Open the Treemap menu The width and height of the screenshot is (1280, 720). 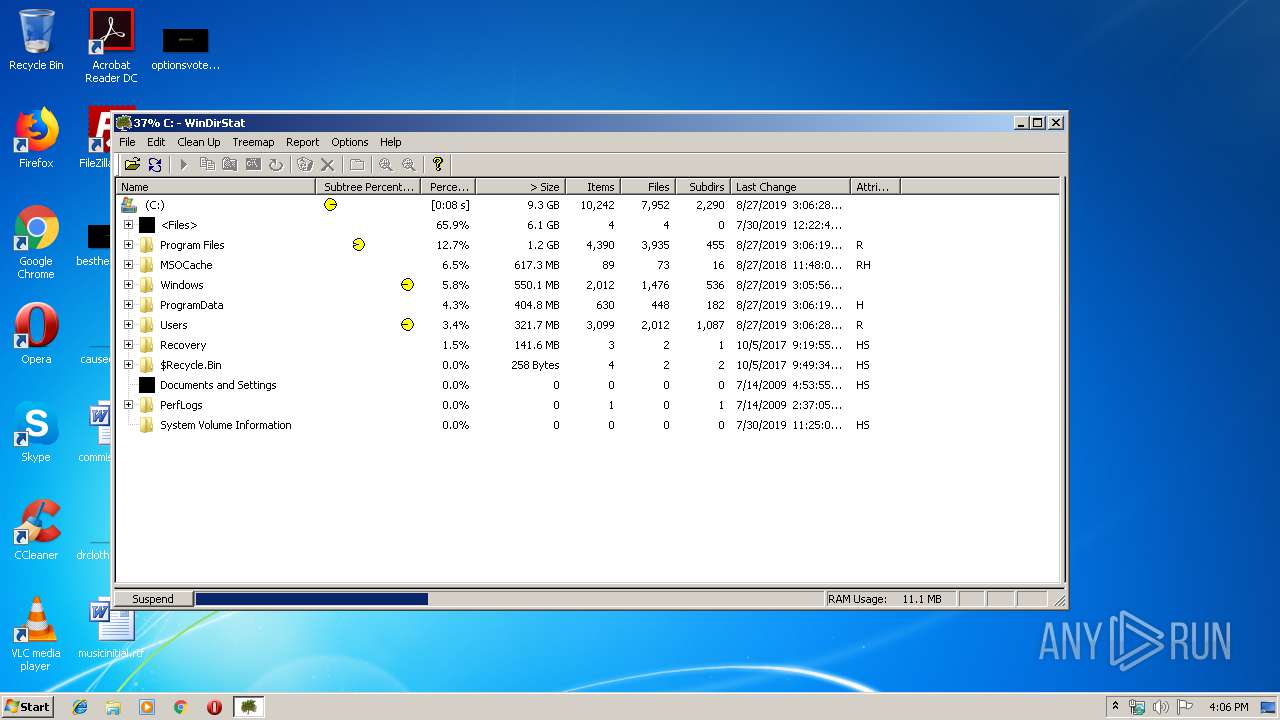[253, 142]
